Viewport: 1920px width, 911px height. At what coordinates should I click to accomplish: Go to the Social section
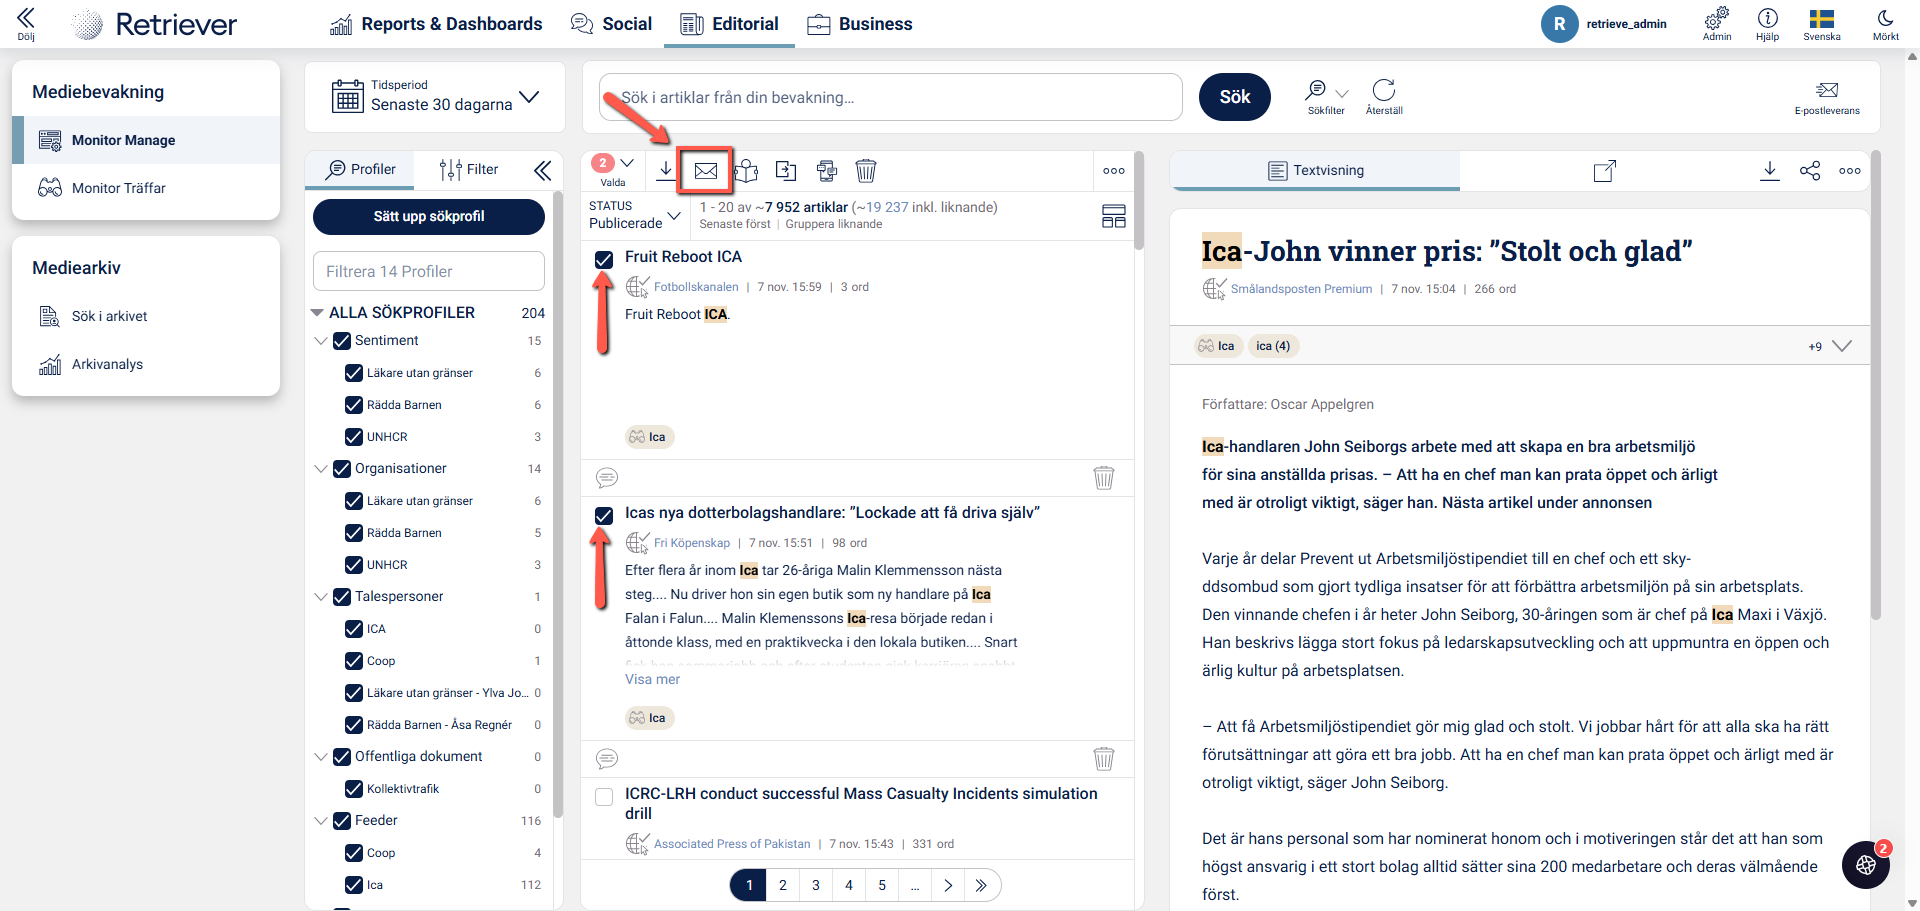pos(611,24)
